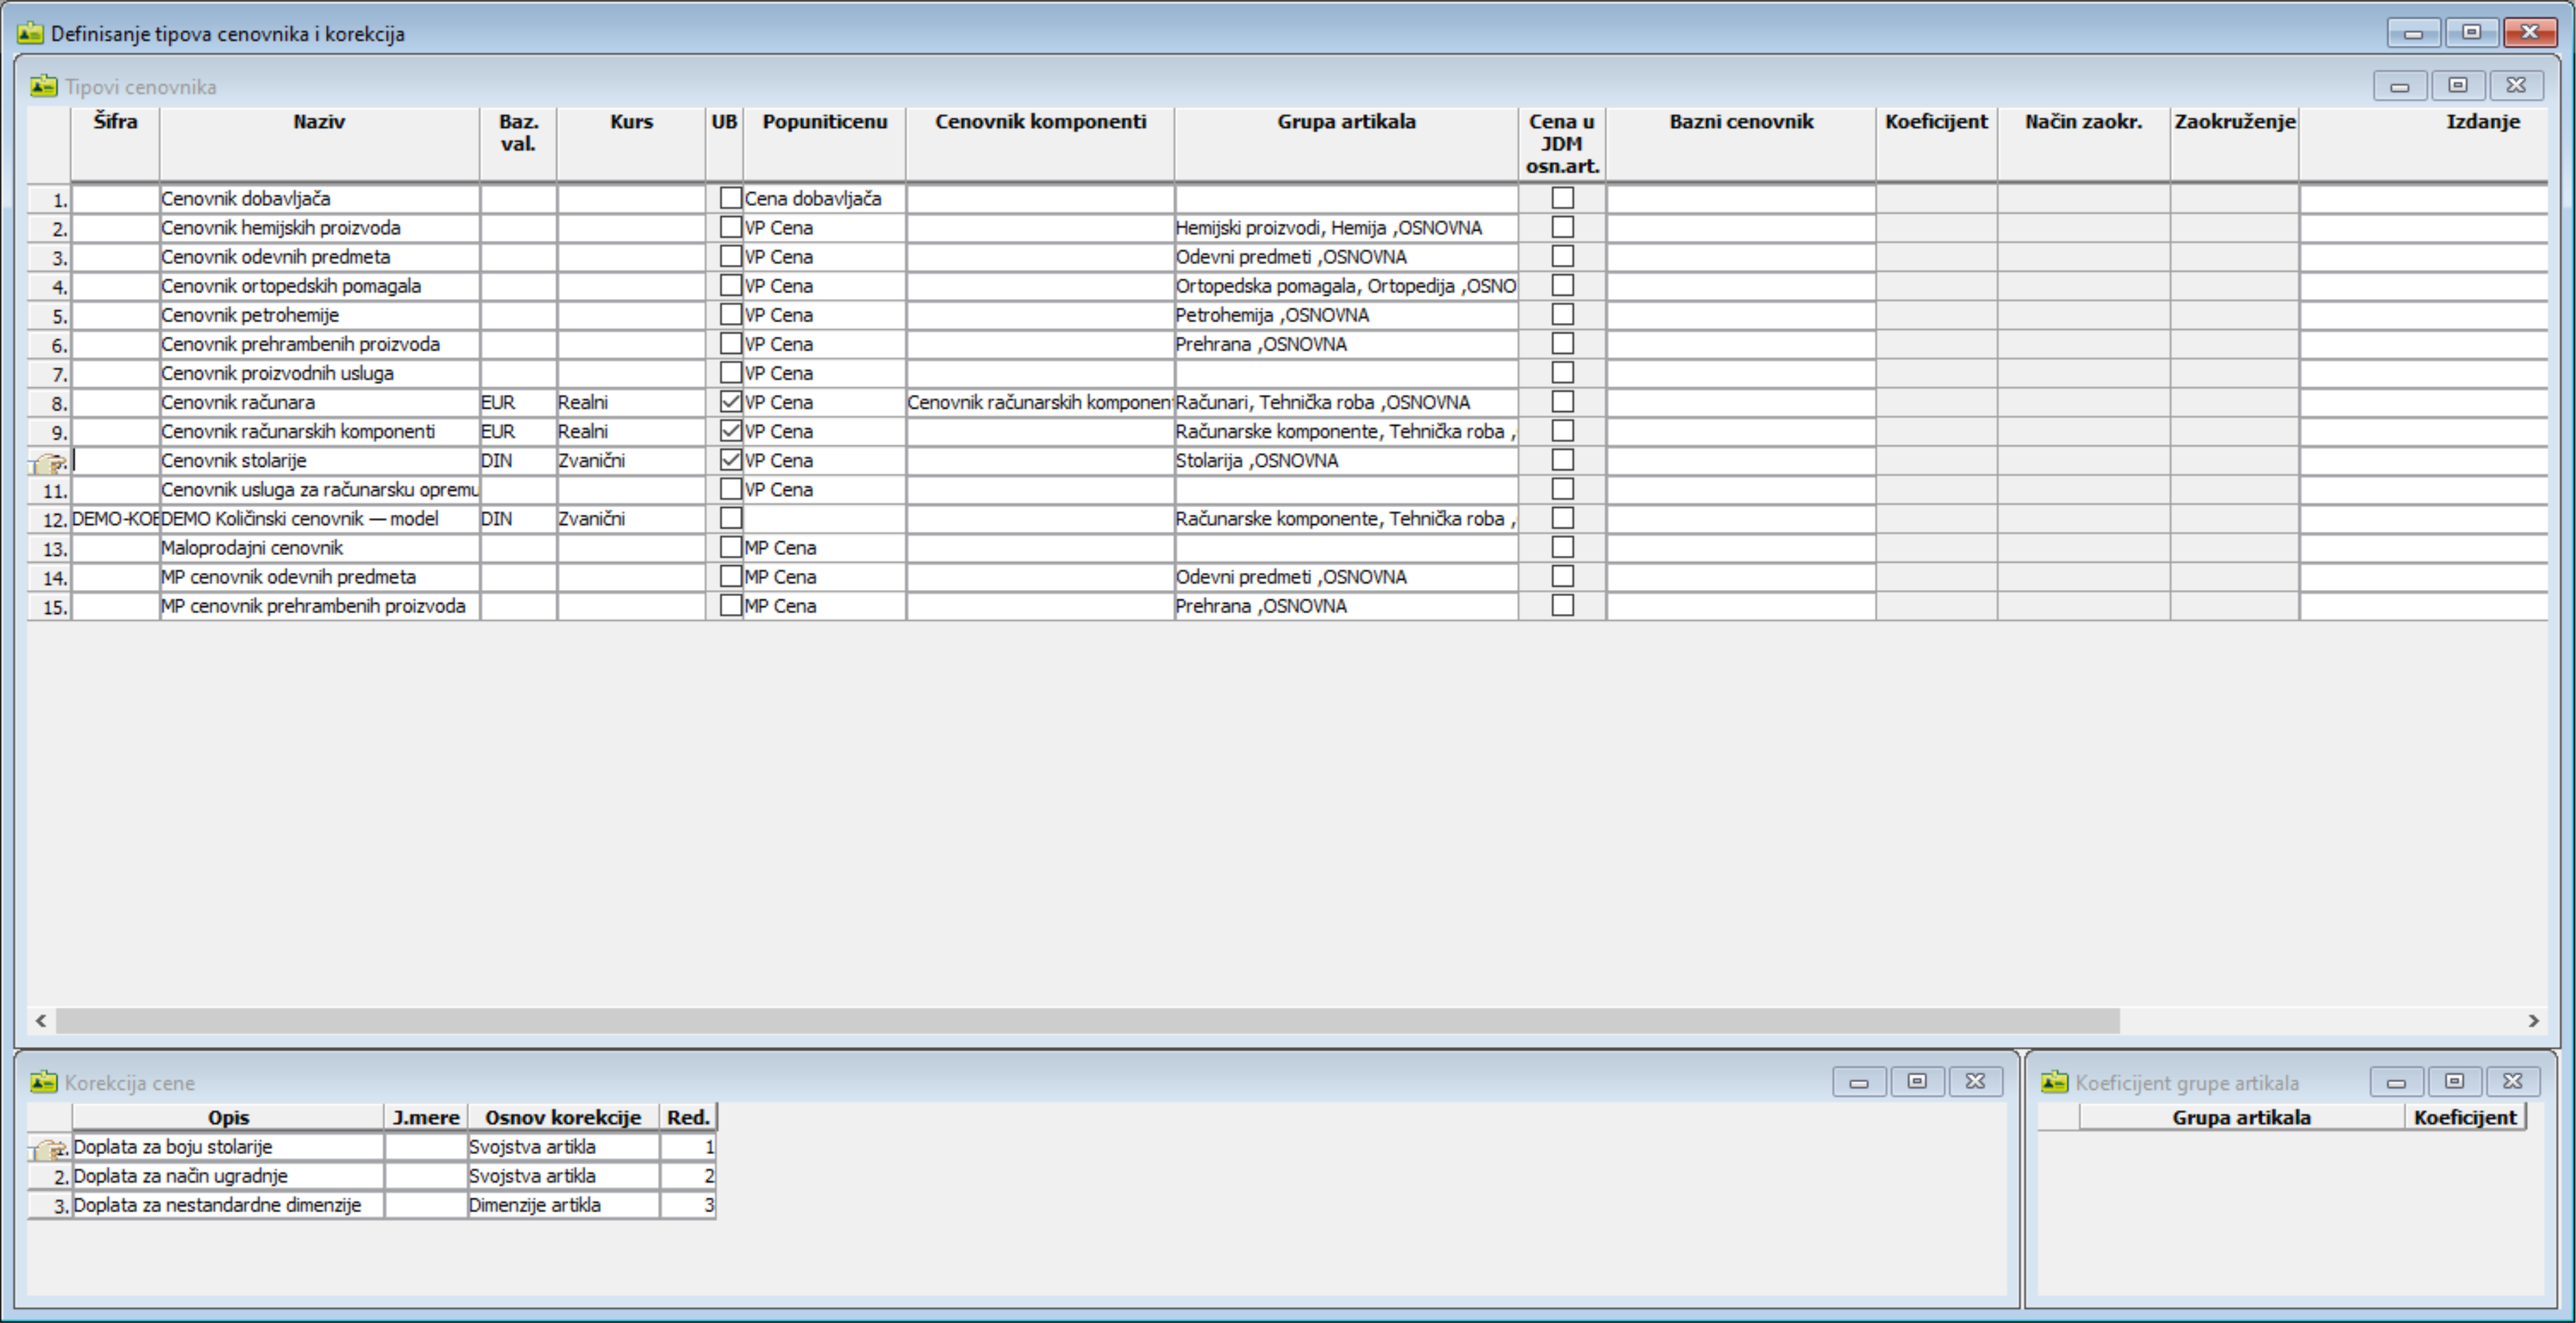The image size is (2576, 1323).
Task: Uncheck UB for Cenovnik računarskih komponenti
Action: click(731, 431)
